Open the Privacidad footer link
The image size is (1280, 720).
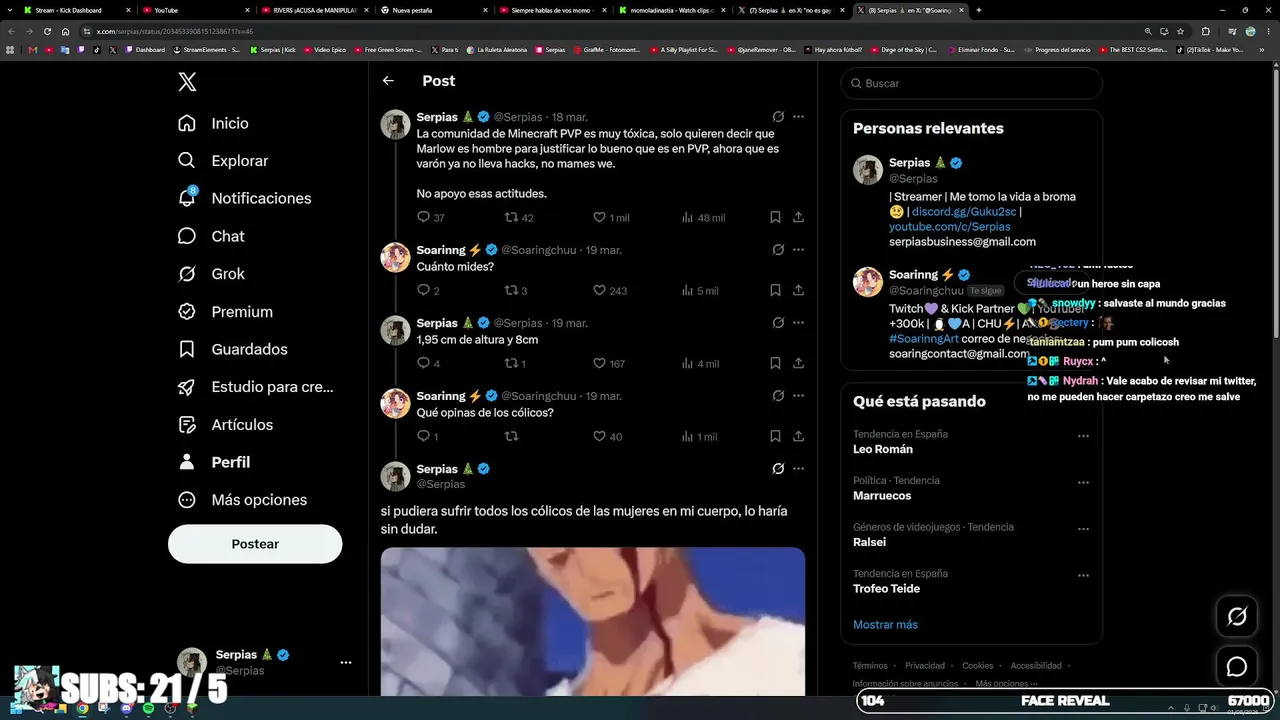(925, 666)
